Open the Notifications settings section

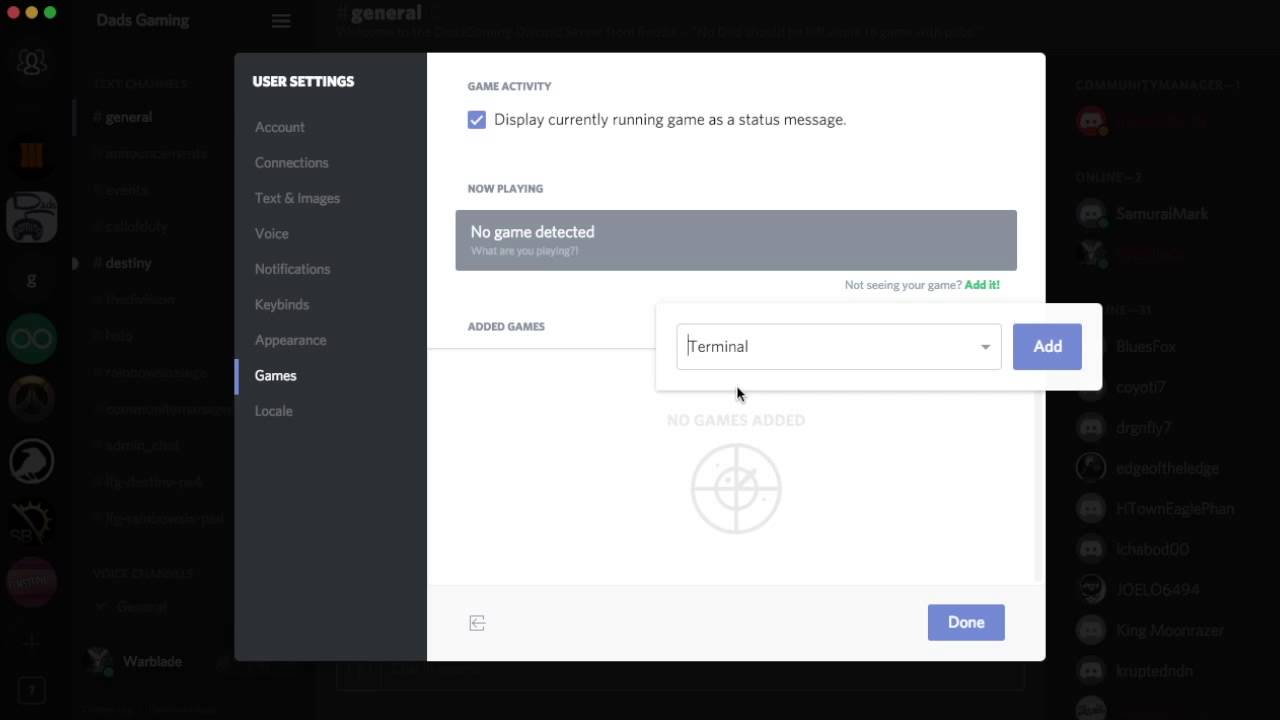(x=292, y=269)
